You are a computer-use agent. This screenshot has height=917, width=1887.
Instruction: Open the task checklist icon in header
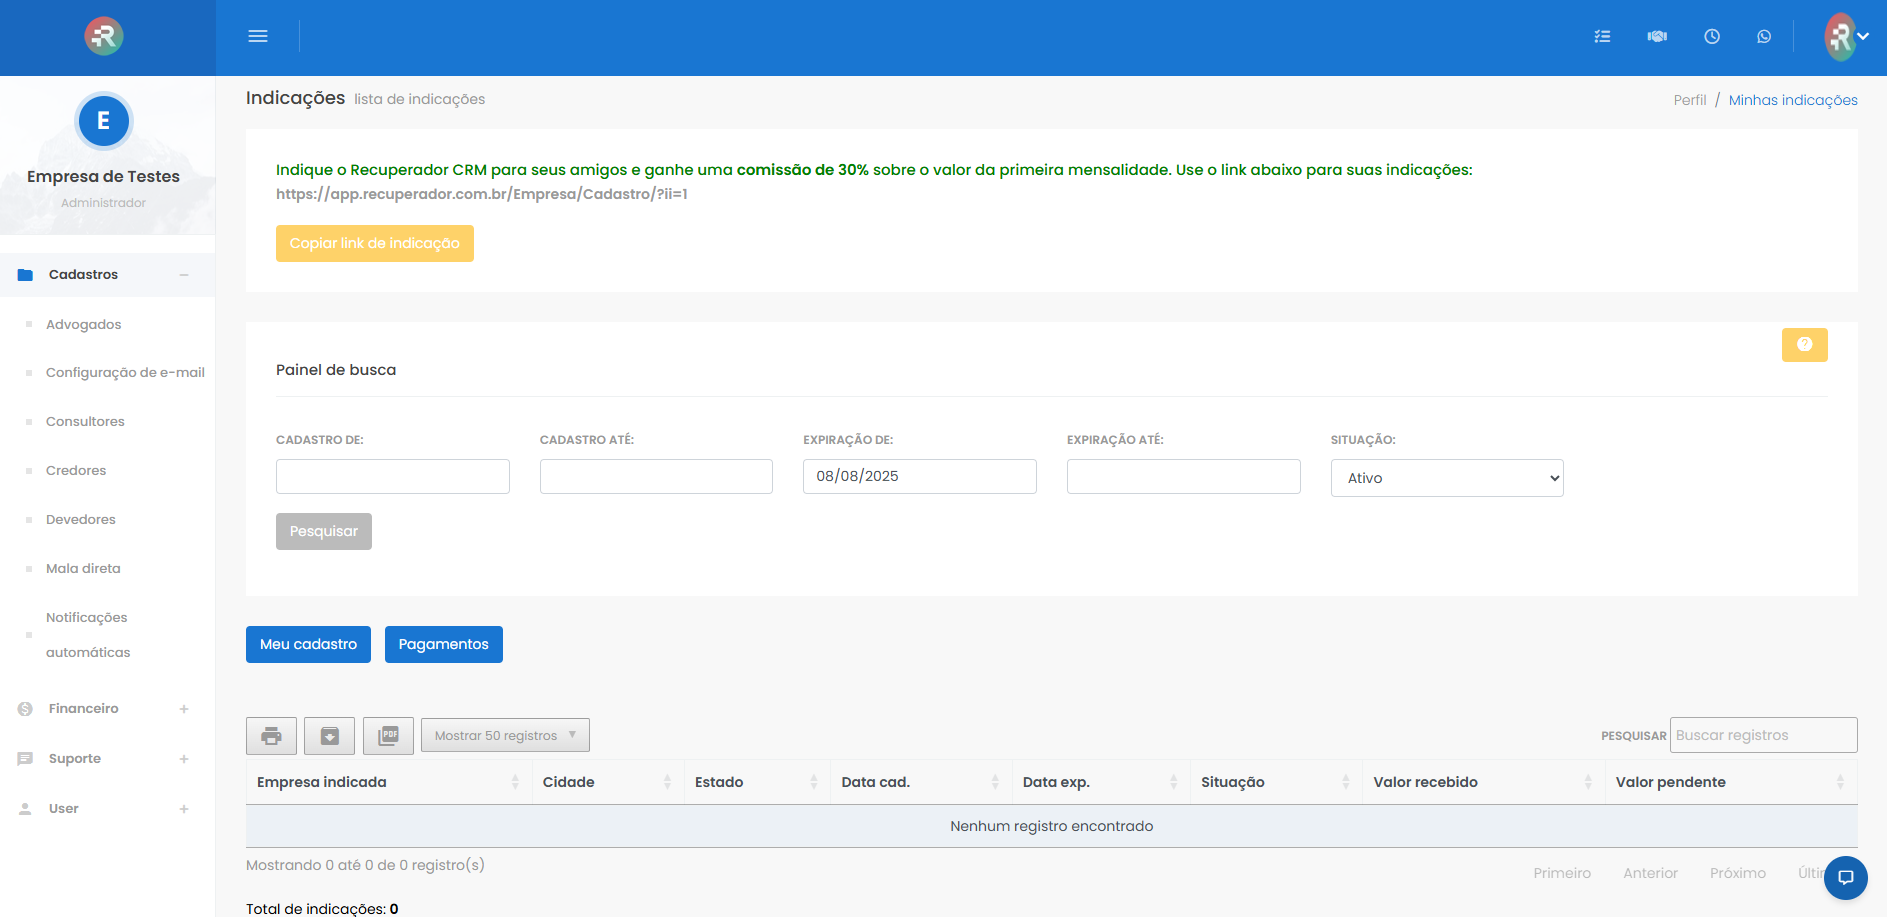(1602, 36)
